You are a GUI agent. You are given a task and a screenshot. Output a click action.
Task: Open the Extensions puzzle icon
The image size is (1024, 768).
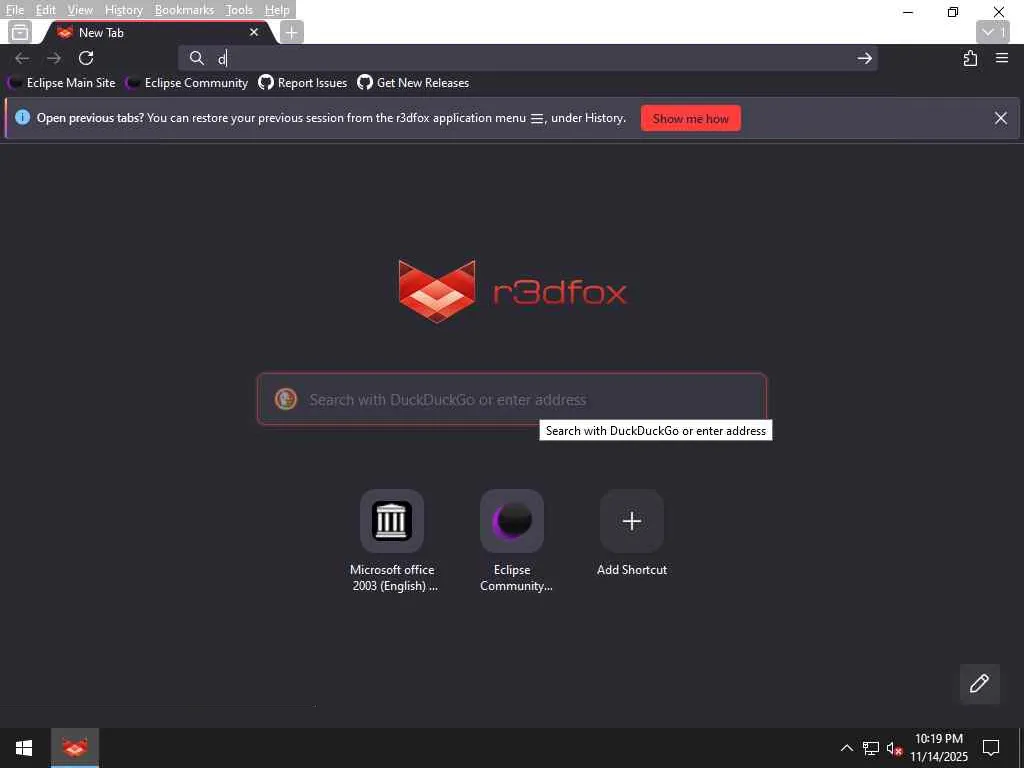[970, 58]
